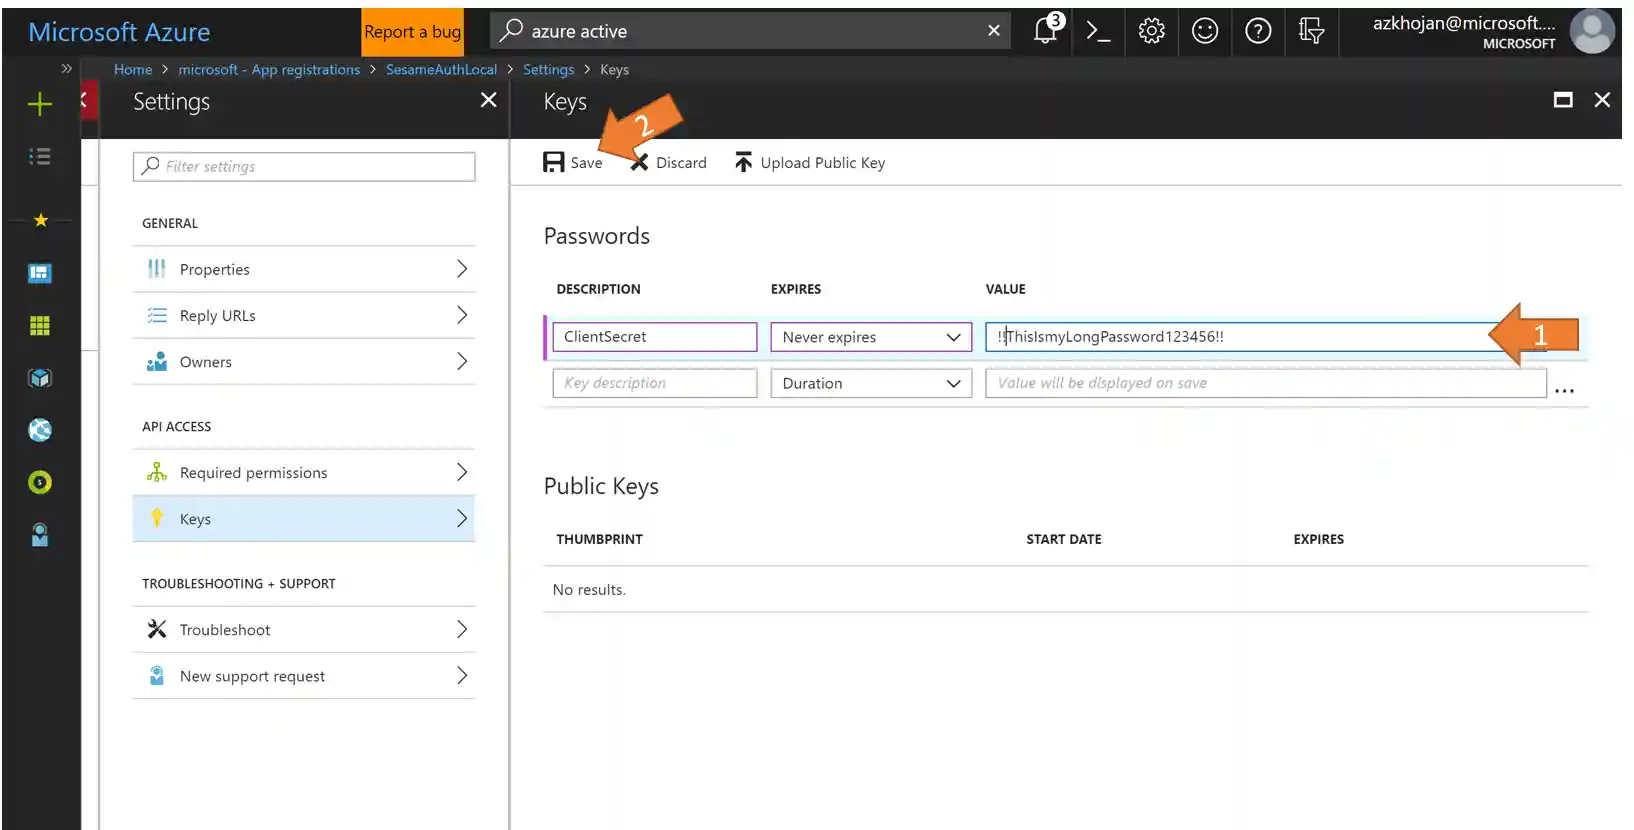
Task: Open the notifications bell icon
Action: click(1046, 31)
